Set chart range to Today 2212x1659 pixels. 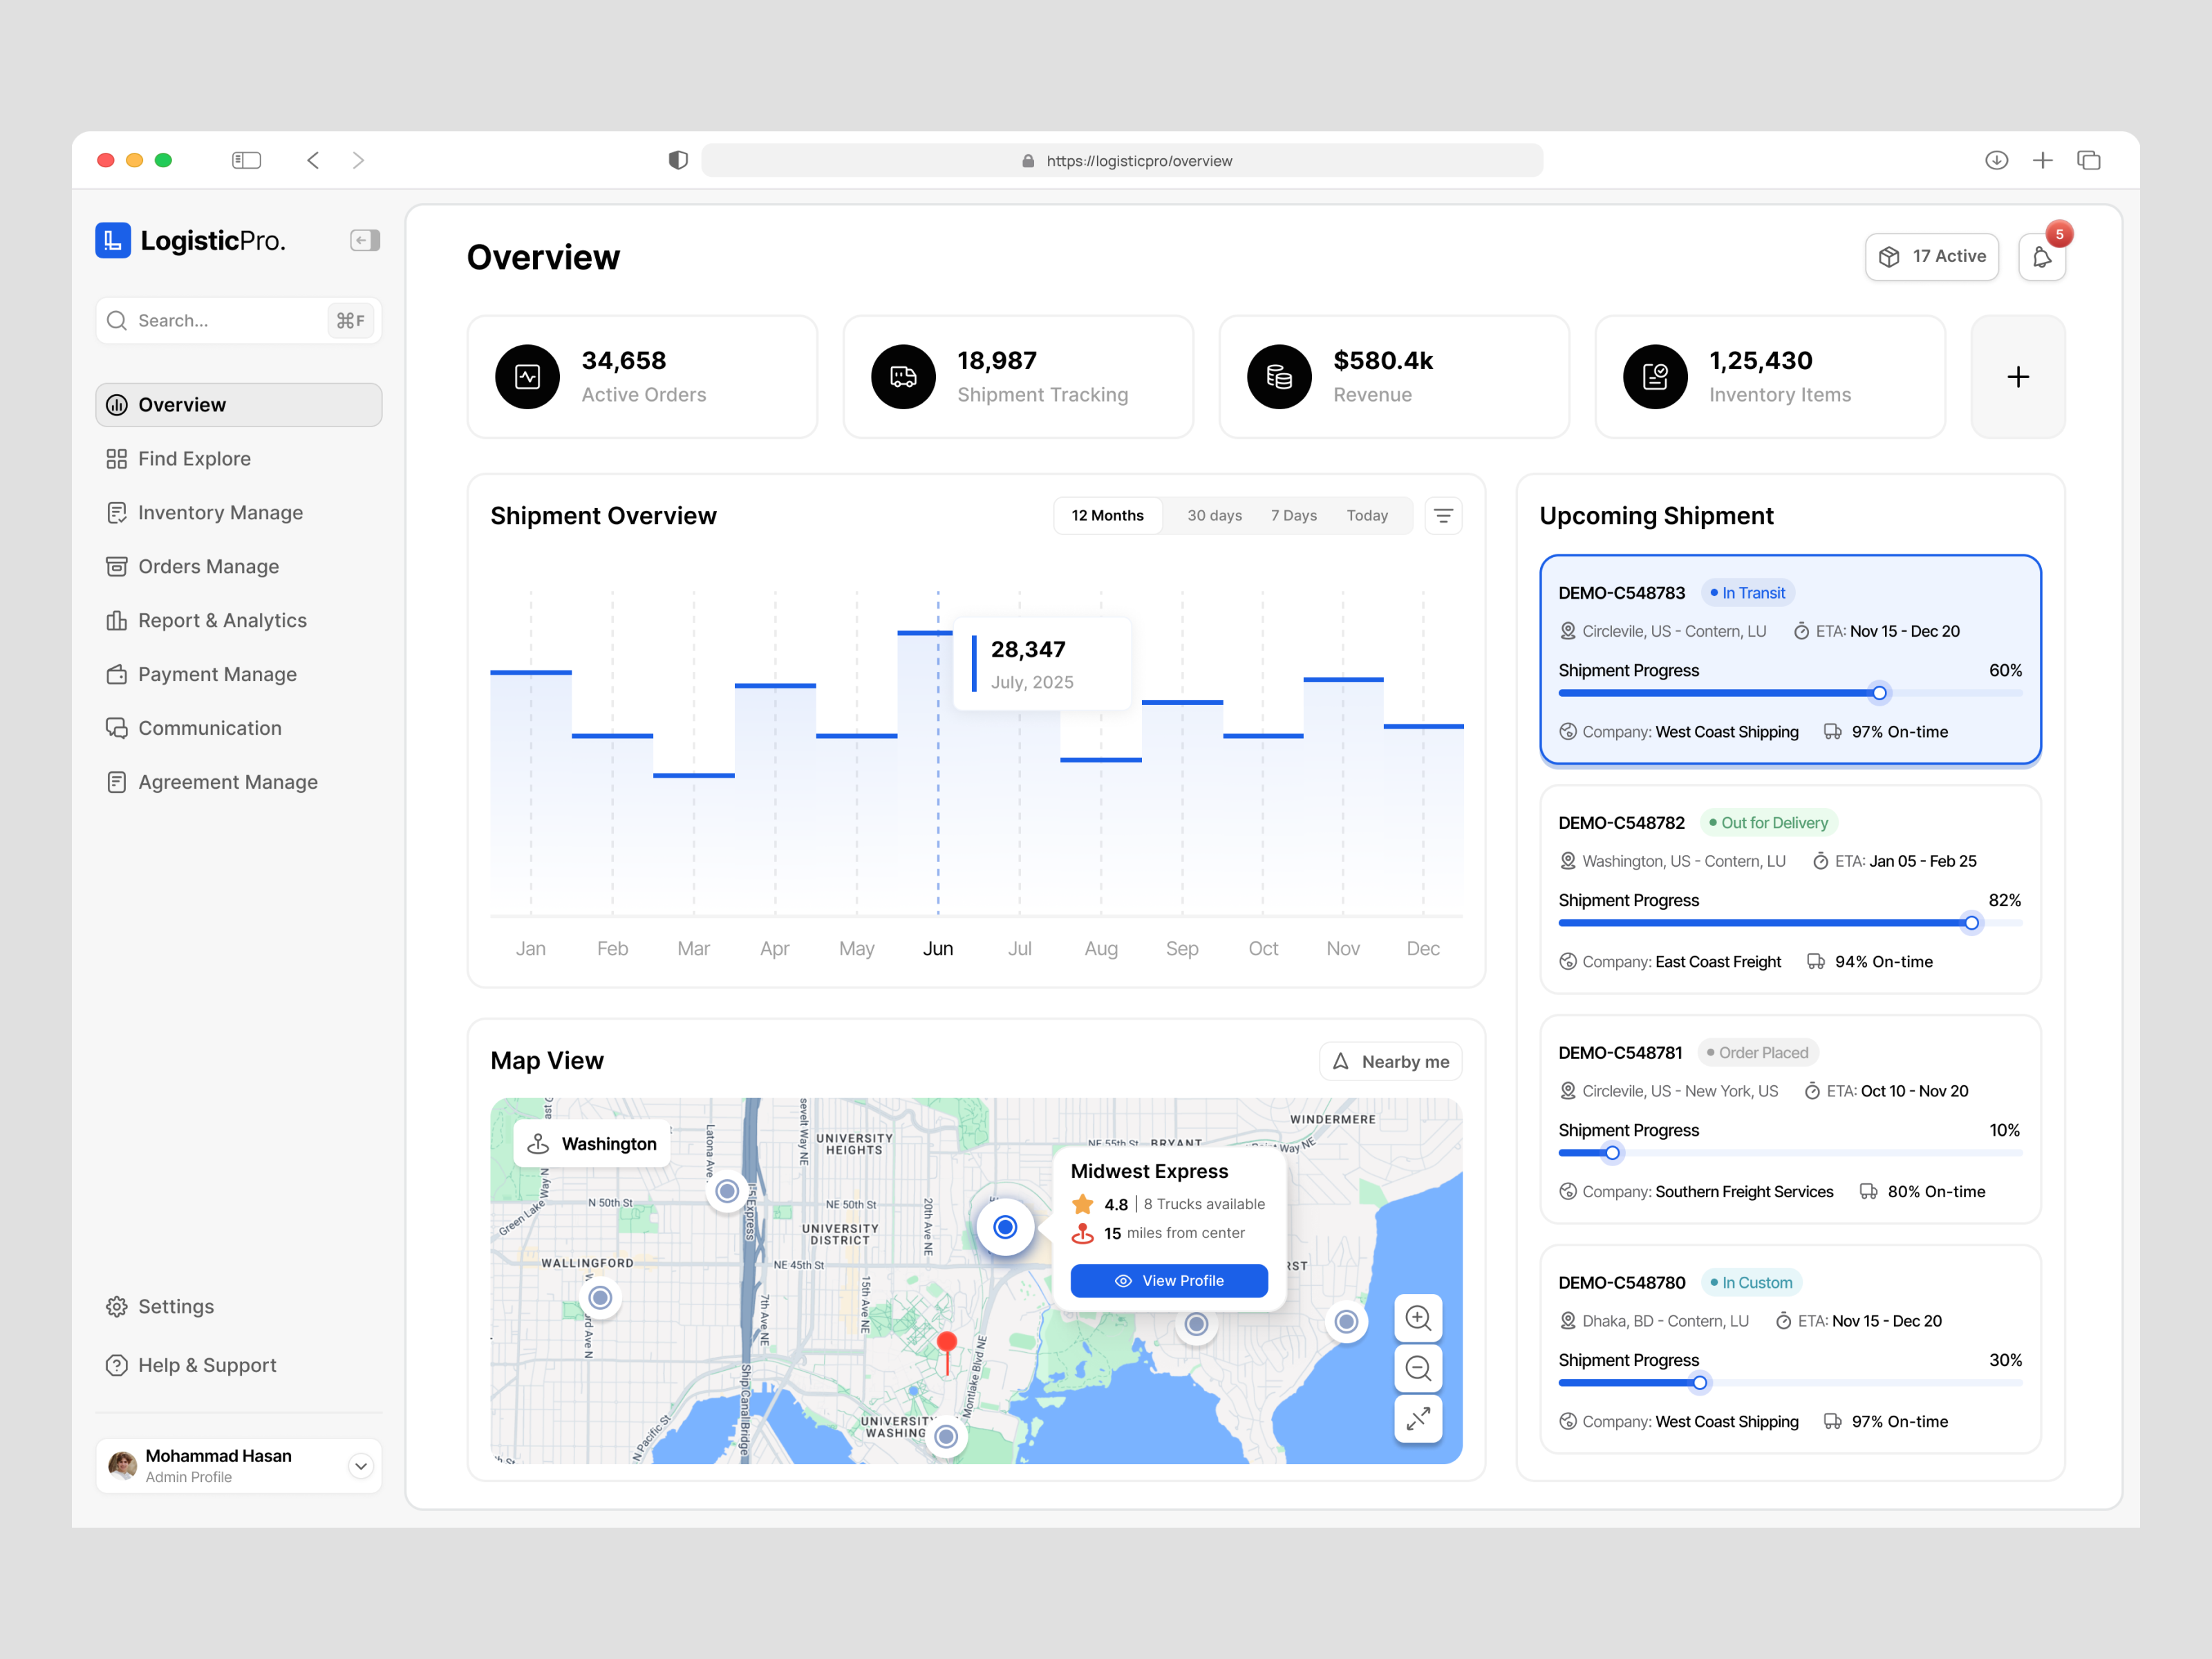click(x=1366, y=516)
